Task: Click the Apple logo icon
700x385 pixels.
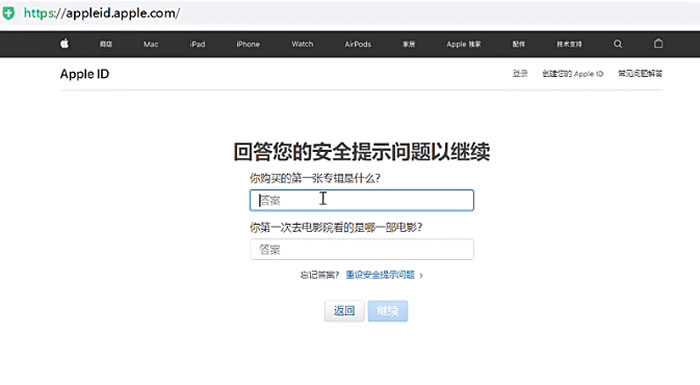Action: point(65,43)
